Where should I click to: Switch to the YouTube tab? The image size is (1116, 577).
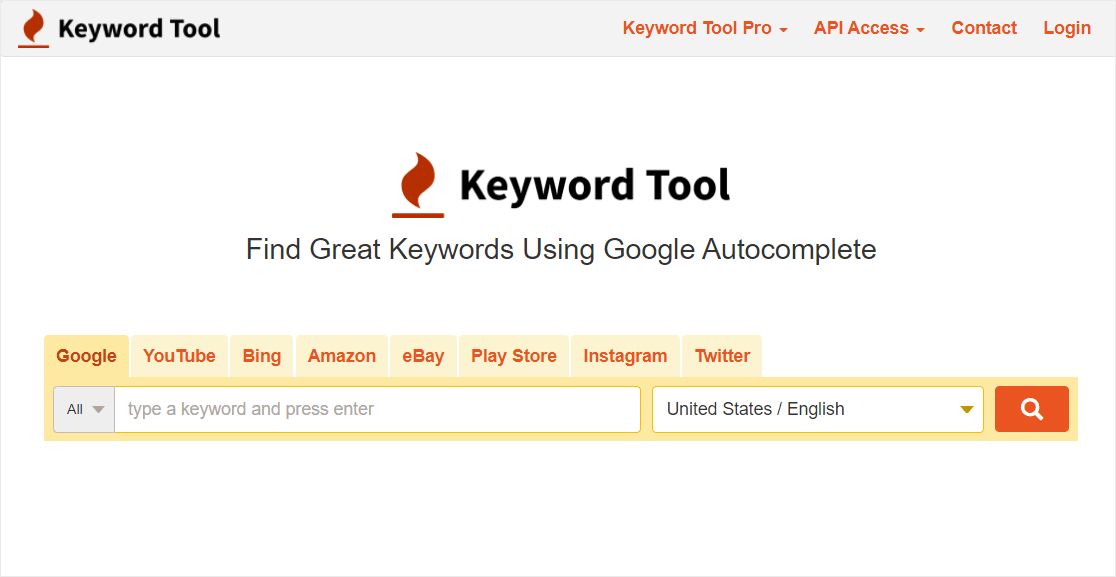point(179,356)
